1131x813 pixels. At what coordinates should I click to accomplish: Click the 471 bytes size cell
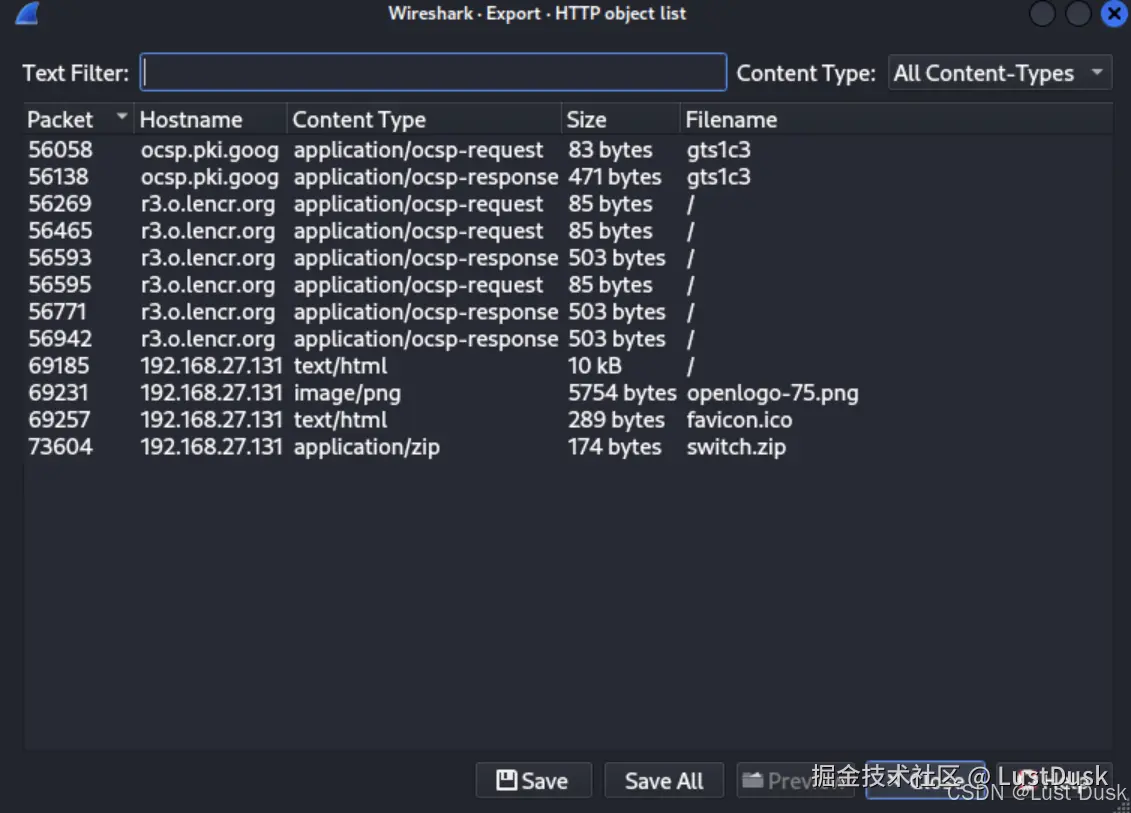coord(615,177)
